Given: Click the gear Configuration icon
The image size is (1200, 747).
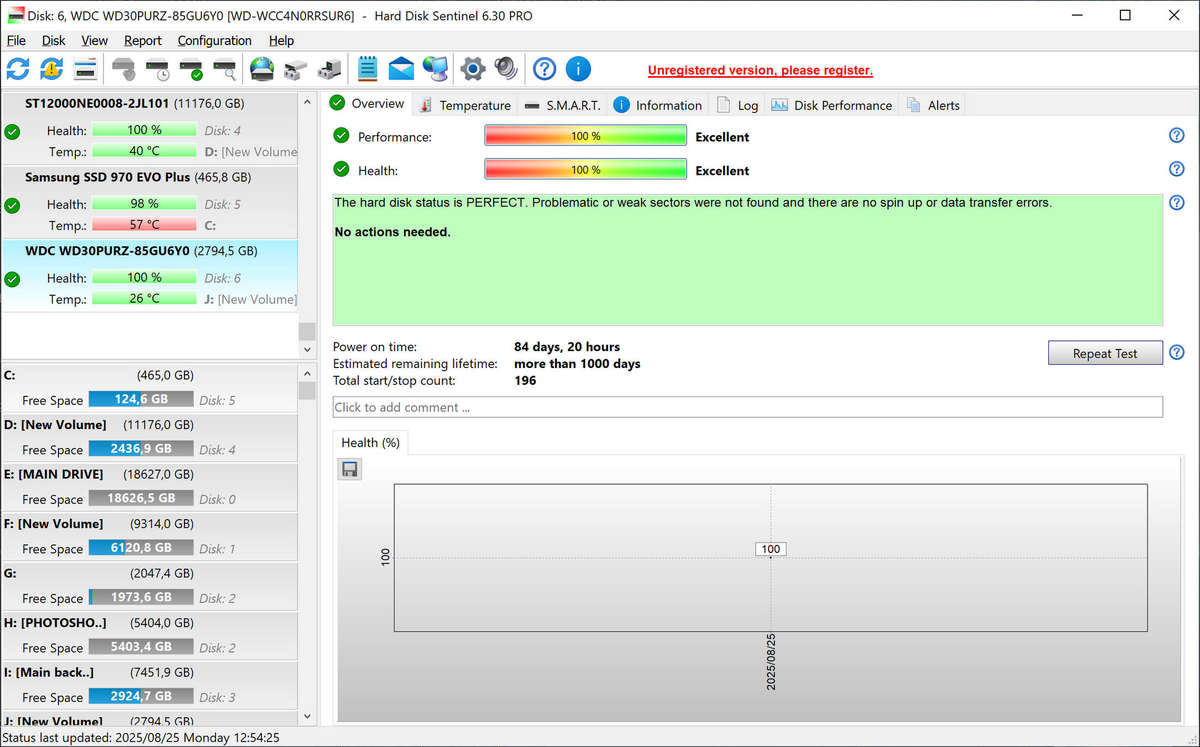Looking at the screenshot, I should (472, 69).
